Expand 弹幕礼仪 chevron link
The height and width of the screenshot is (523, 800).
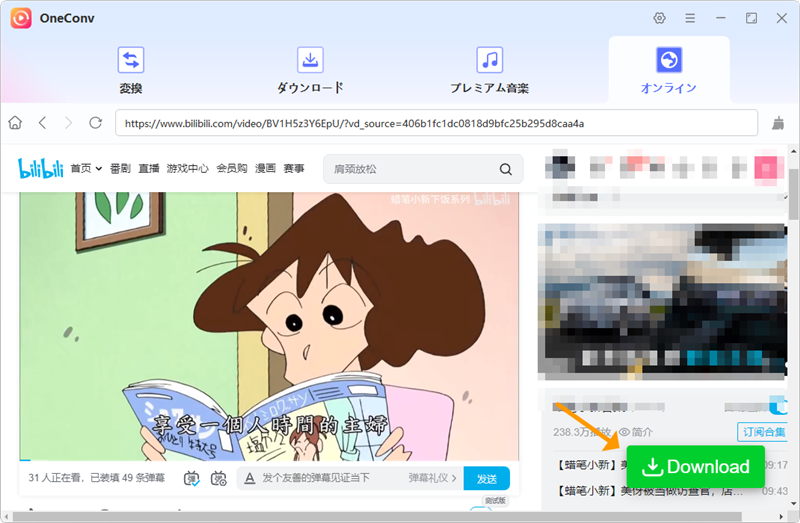tap(432, 478)
